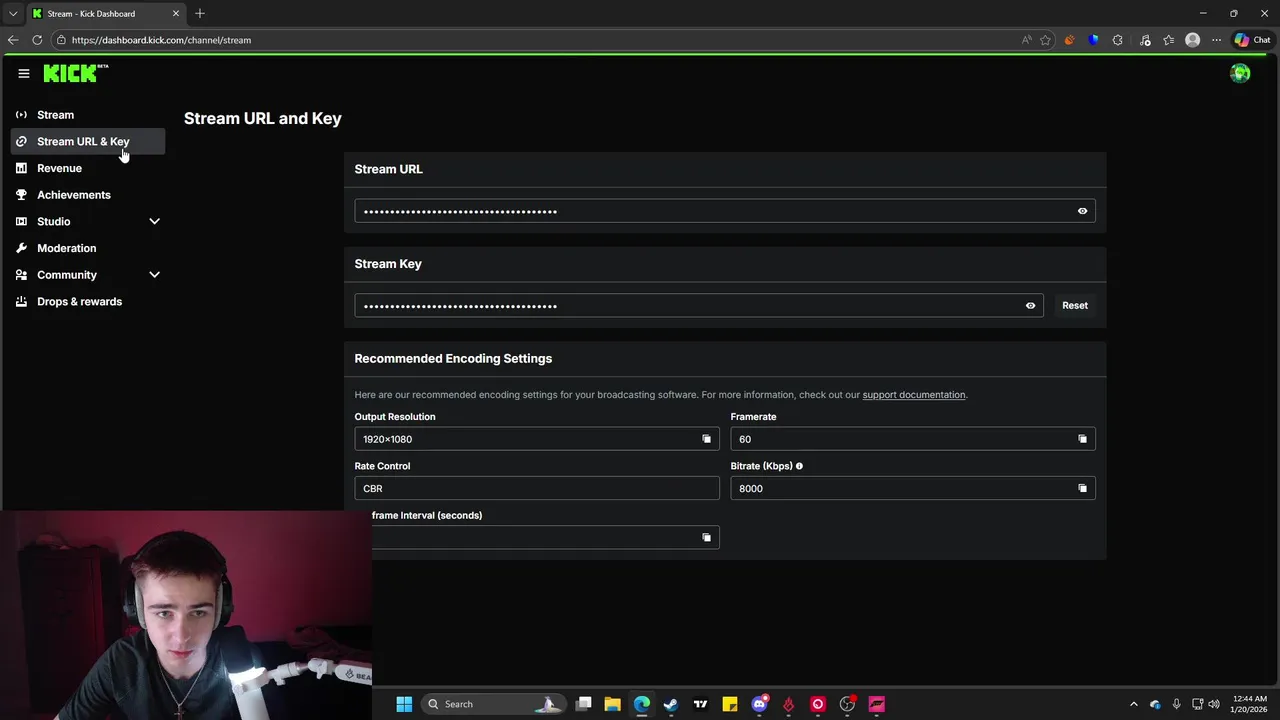Open browser Settings and more menu

pyautogui.click(x=1216, y=40)
